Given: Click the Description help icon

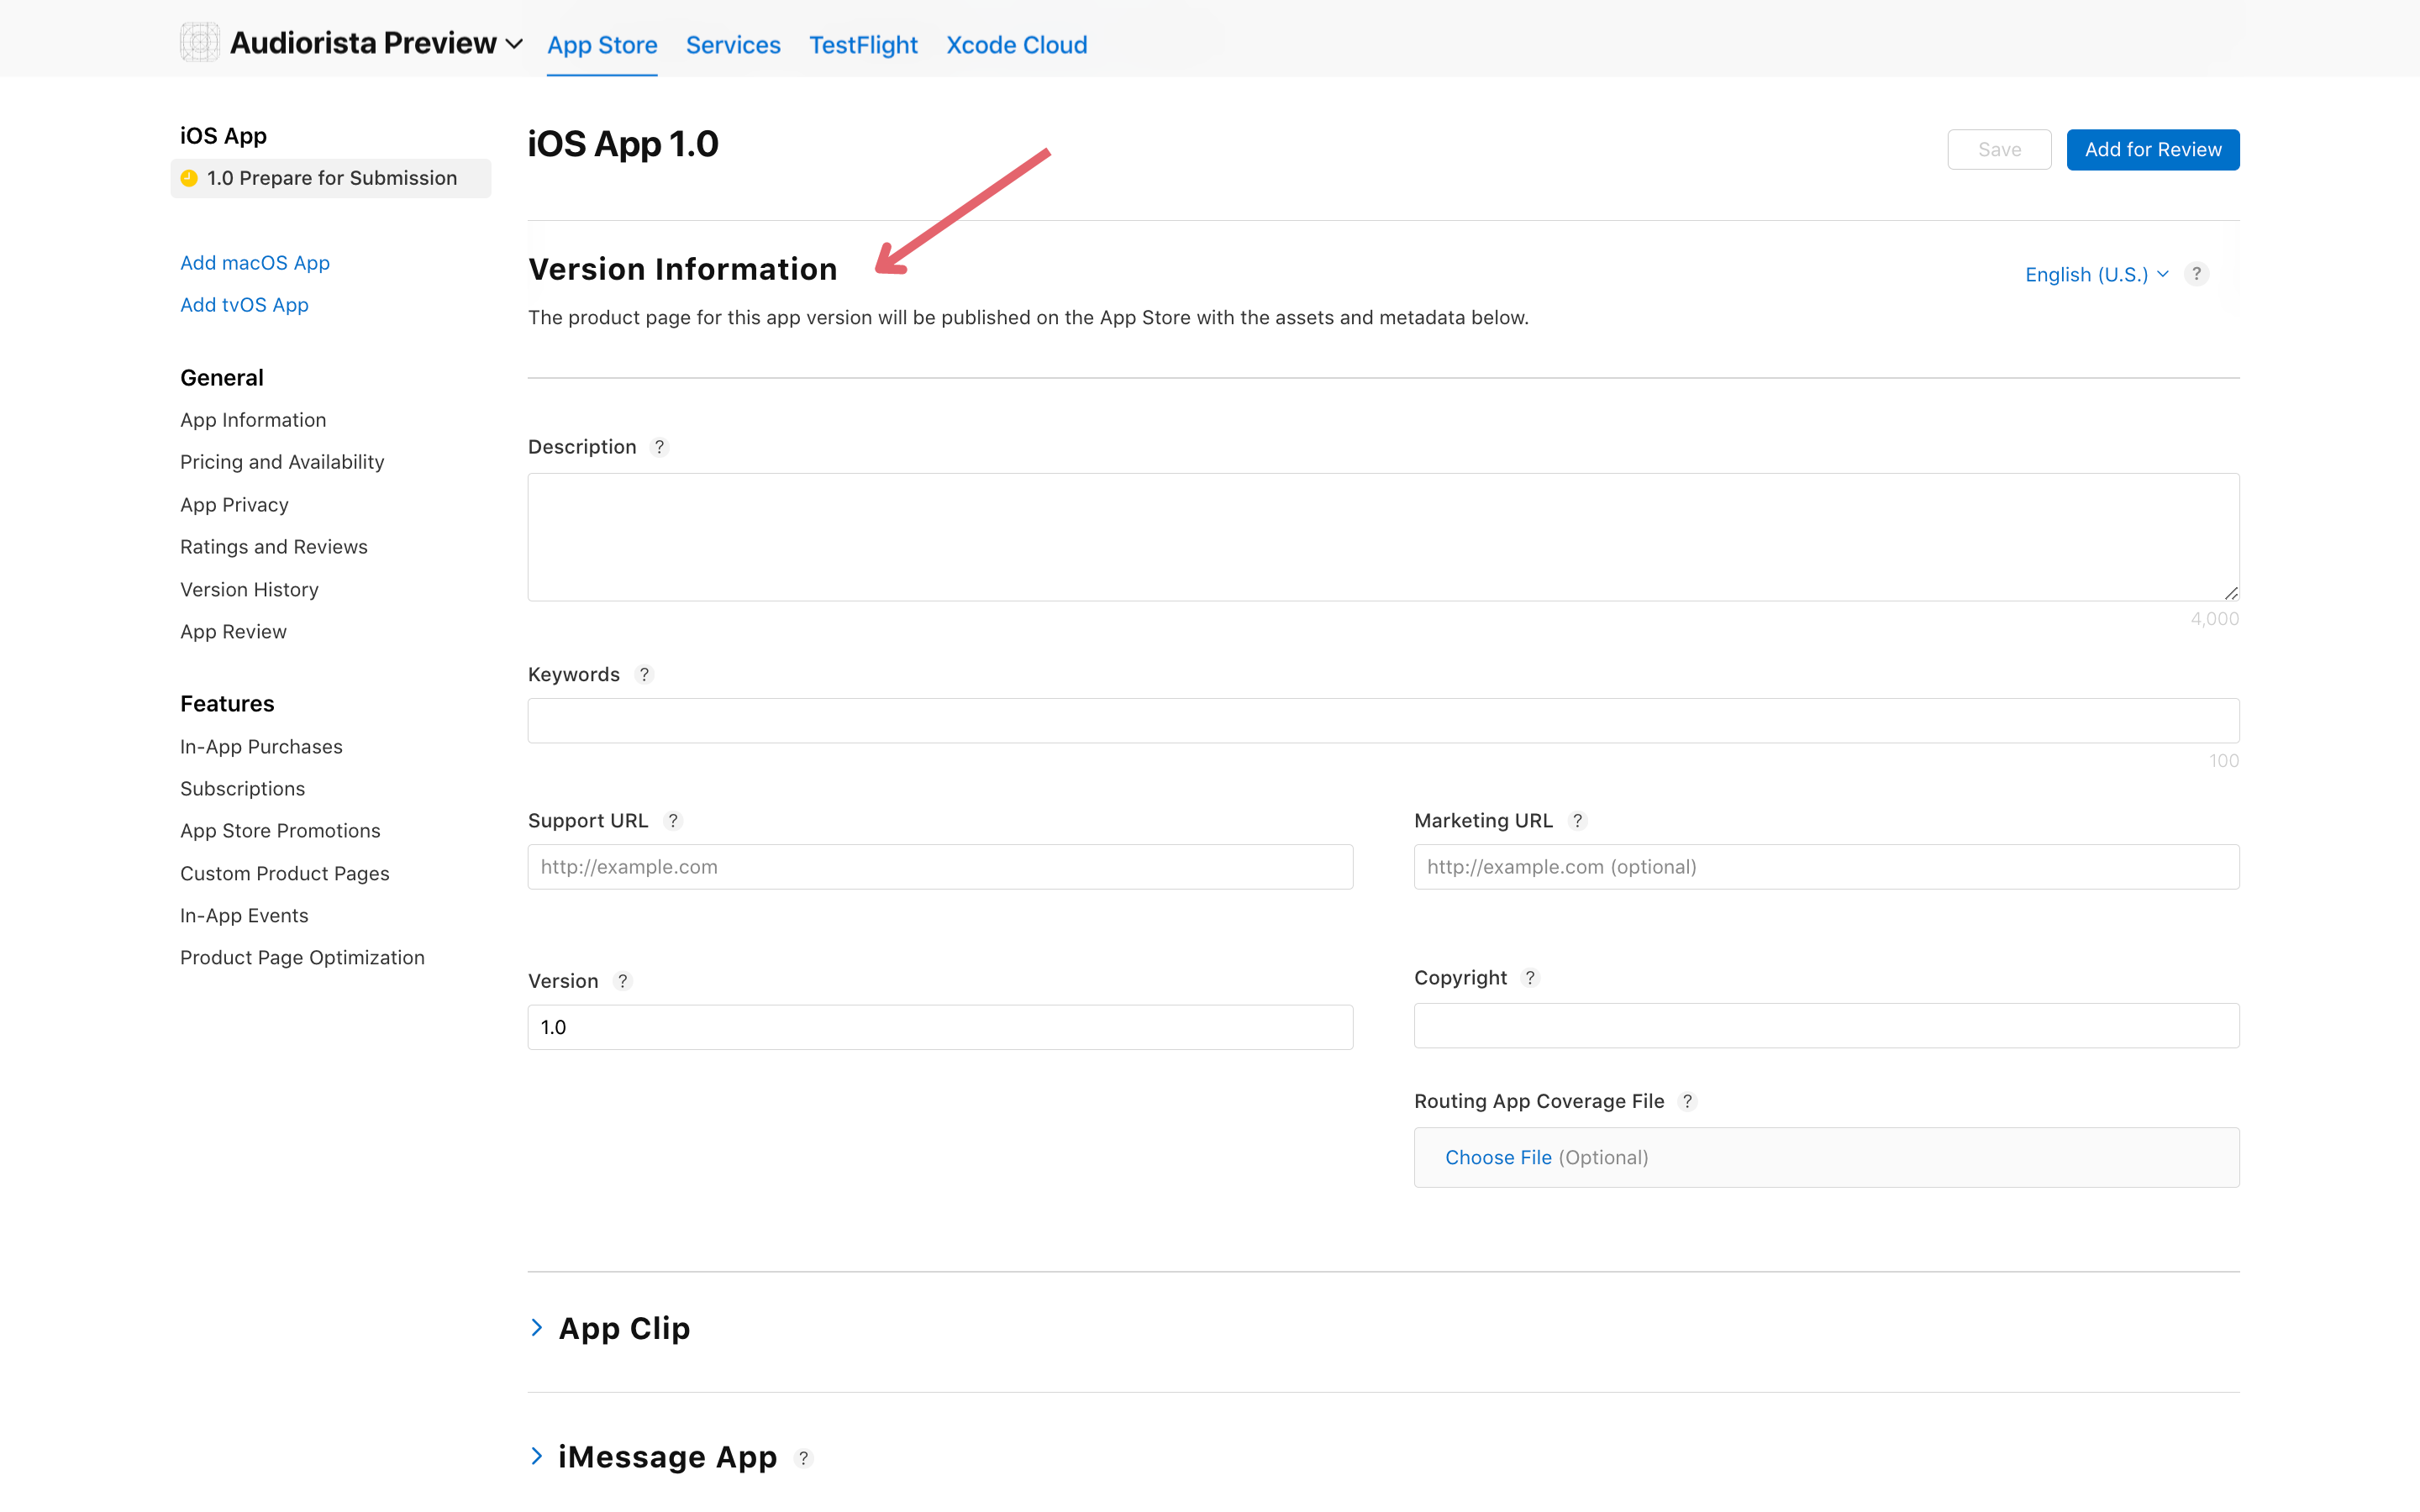Looking at the screenshot, I should pyautogui.click(x=659, y=447).
